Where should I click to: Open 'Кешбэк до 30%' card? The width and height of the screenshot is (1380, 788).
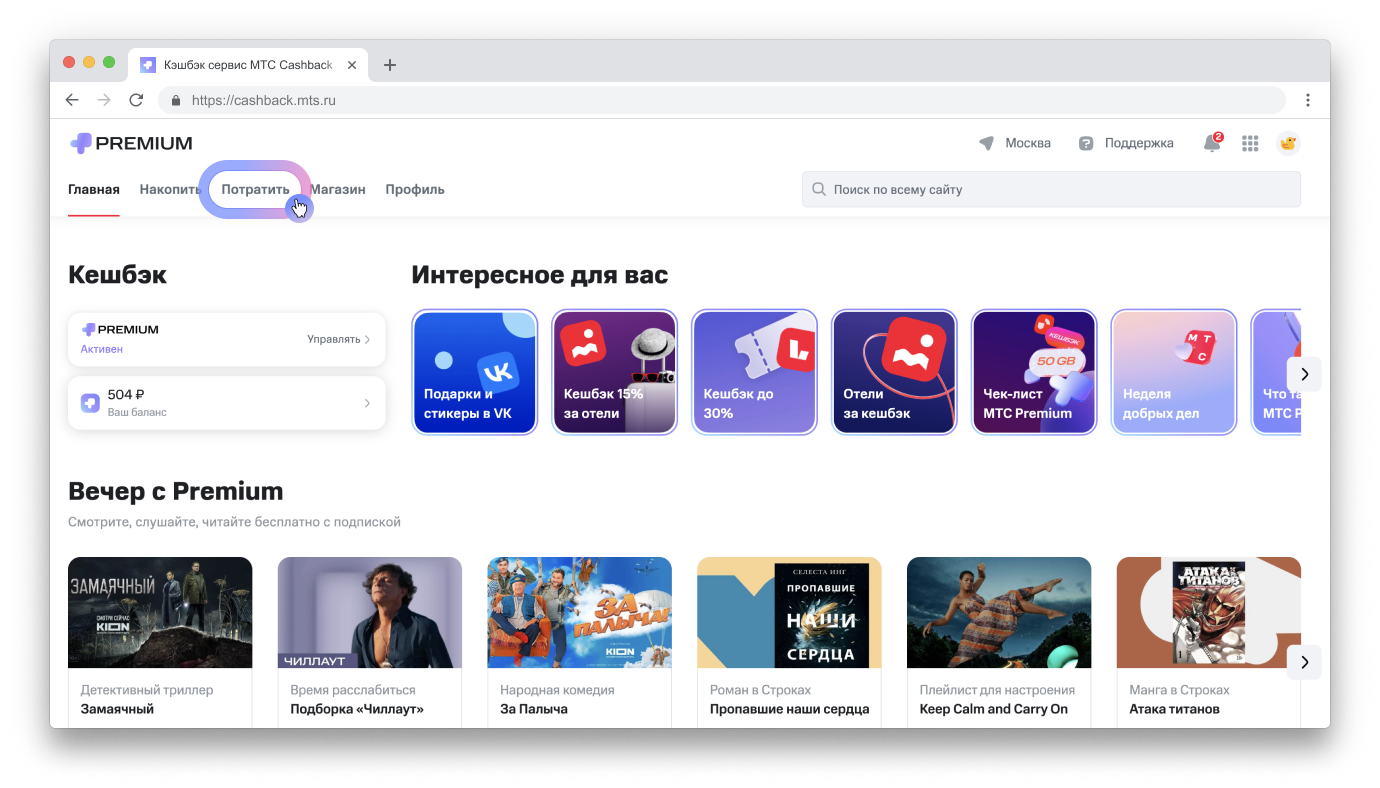[755, 372]
